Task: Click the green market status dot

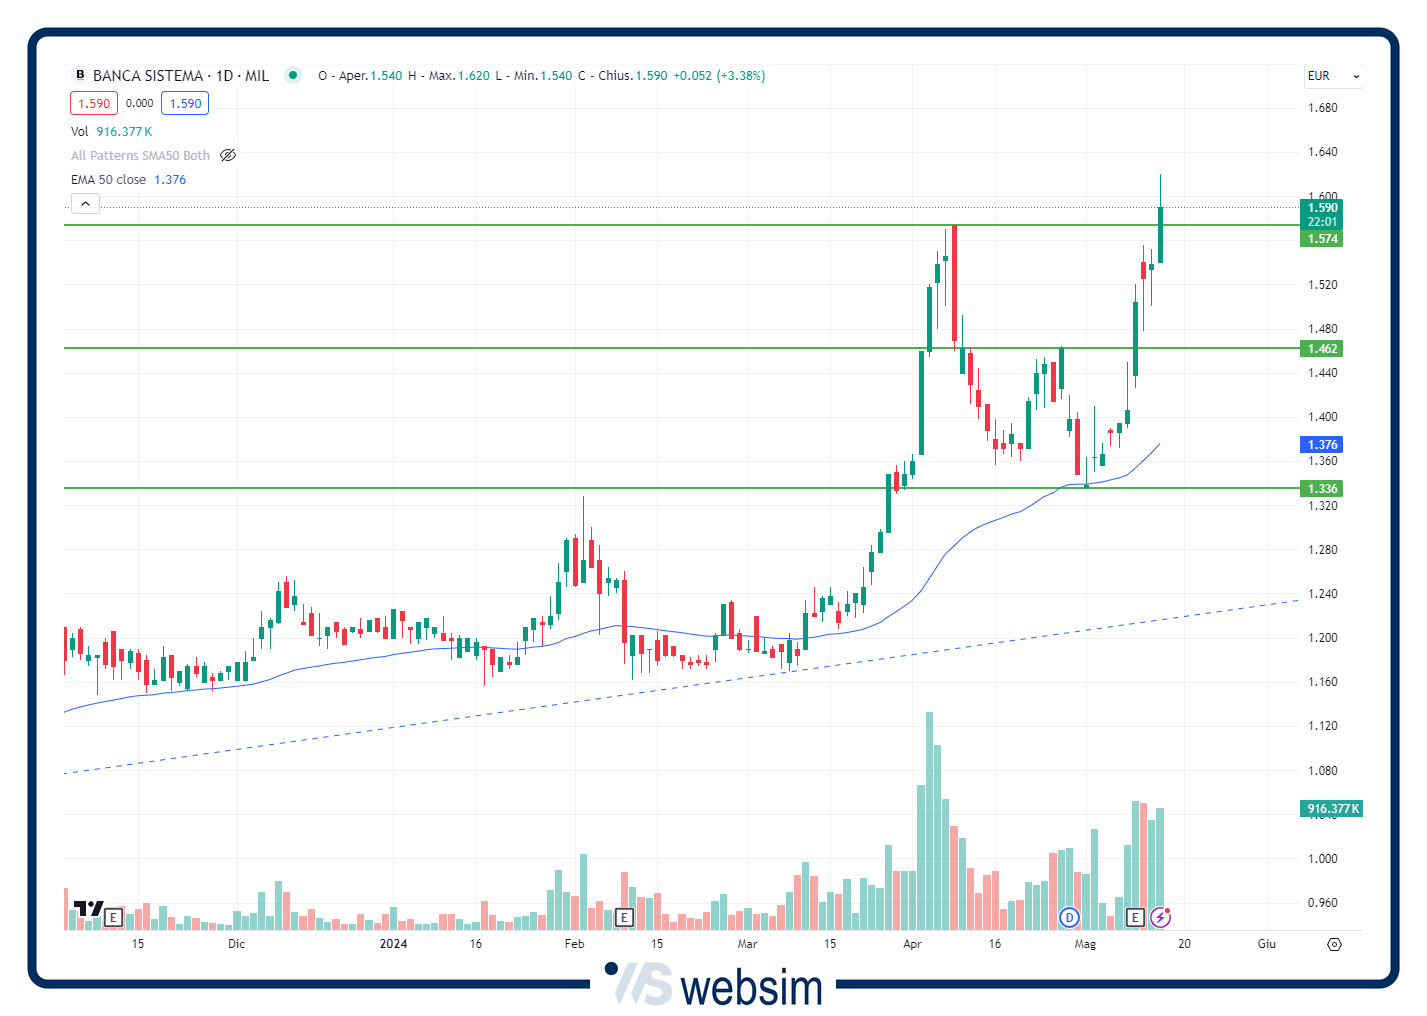Action: (292, 75)
